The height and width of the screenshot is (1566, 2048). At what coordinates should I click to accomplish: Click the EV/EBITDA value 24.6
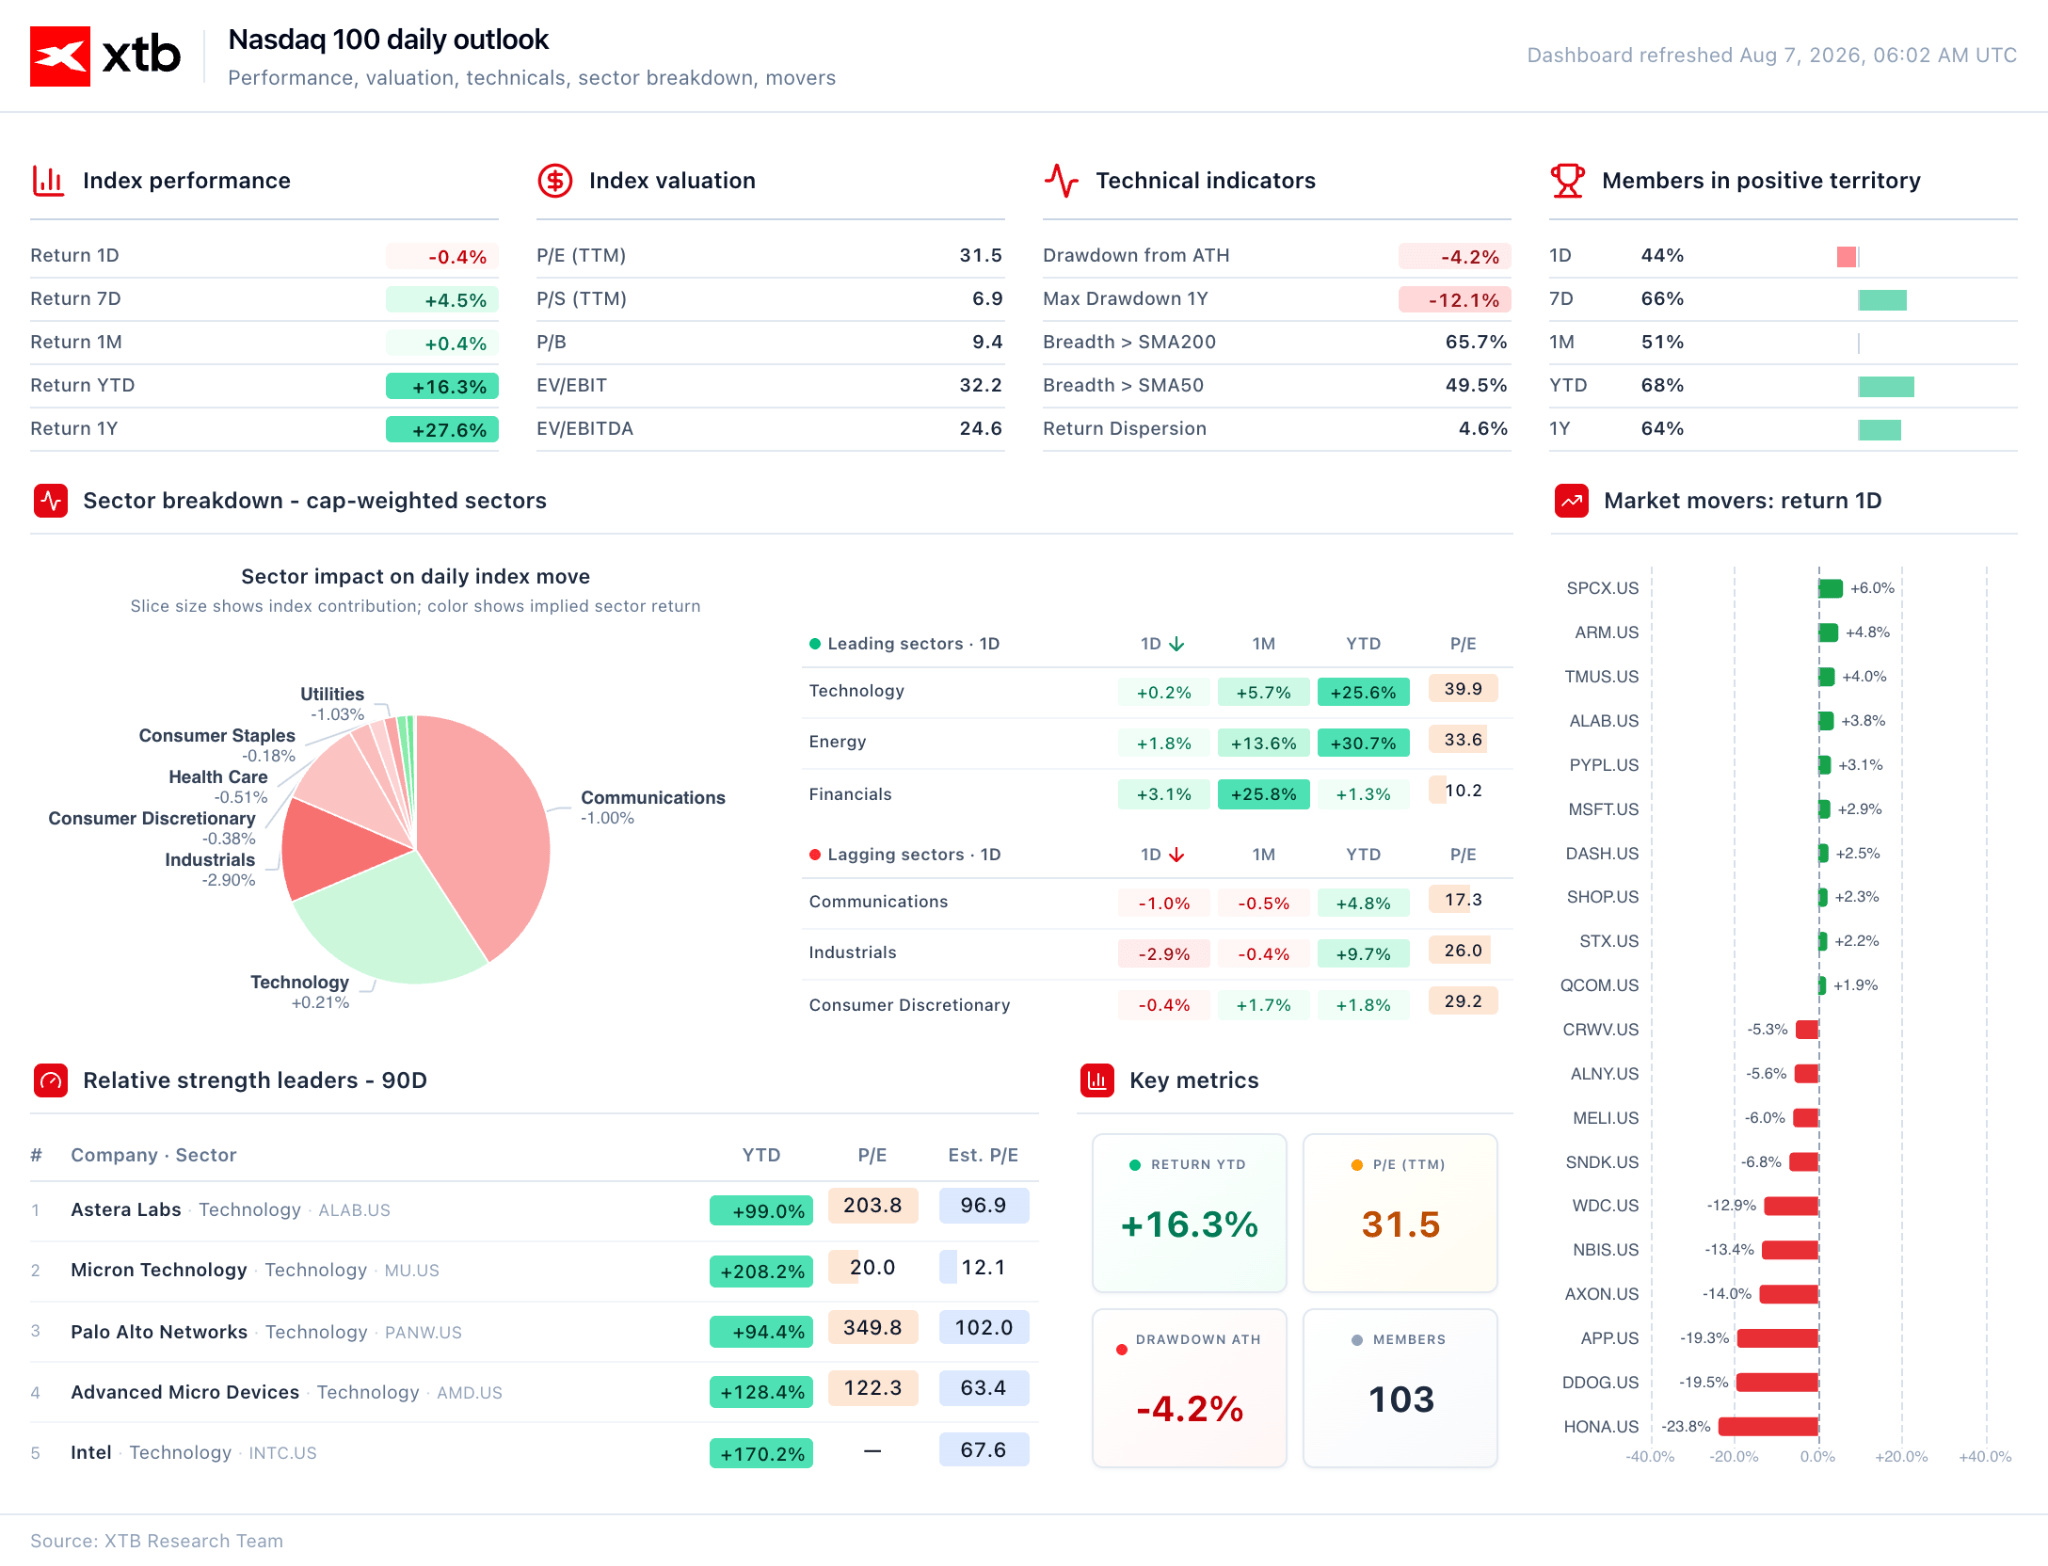coord(980,429)
